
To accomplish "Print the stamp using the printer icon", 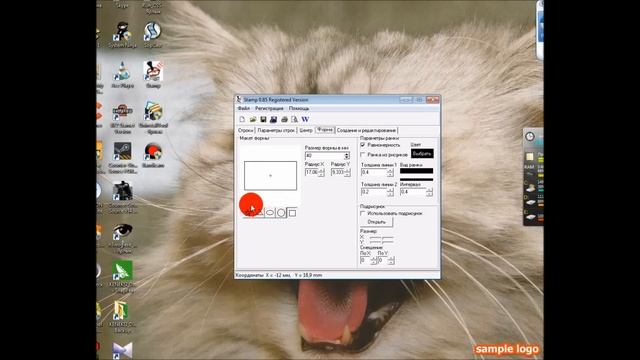I will [284, 119].
